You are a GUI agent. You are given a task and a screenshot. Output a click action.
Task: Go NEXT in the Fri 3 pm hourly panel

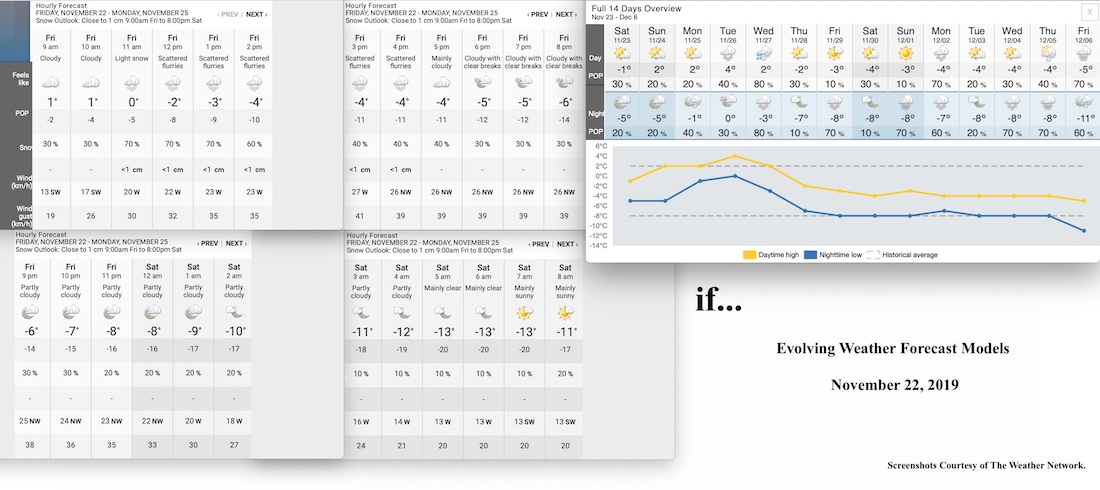click(x=565, y=14)
